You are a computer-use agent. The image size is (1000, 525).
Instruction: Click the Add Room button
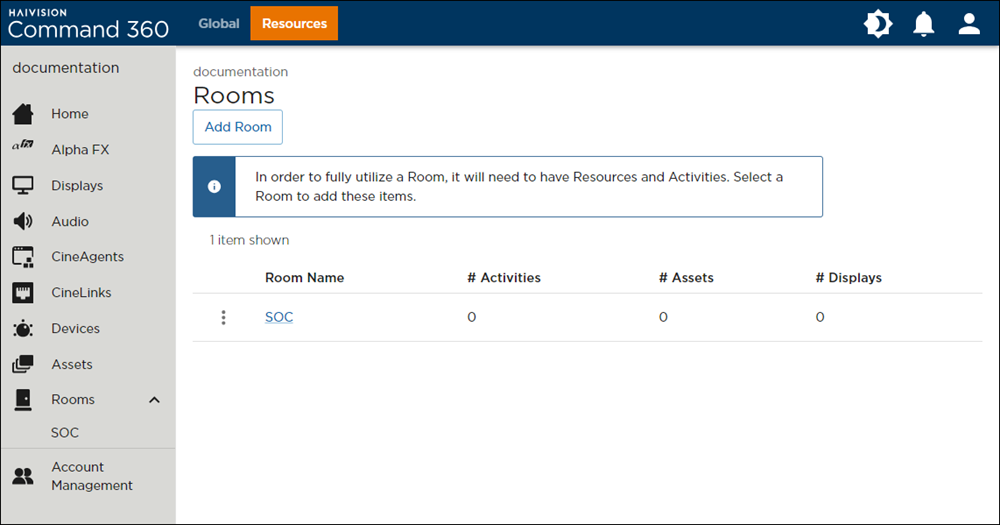pos(238,127)
